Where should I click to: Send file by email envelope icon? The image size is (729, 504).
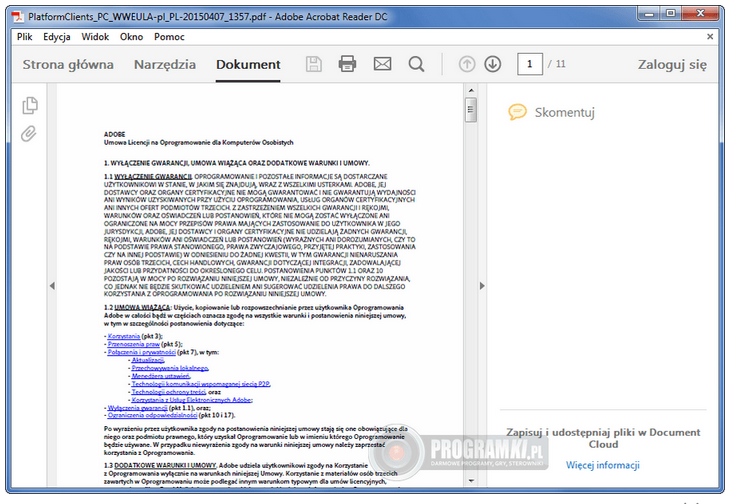(x=382, y=64)
